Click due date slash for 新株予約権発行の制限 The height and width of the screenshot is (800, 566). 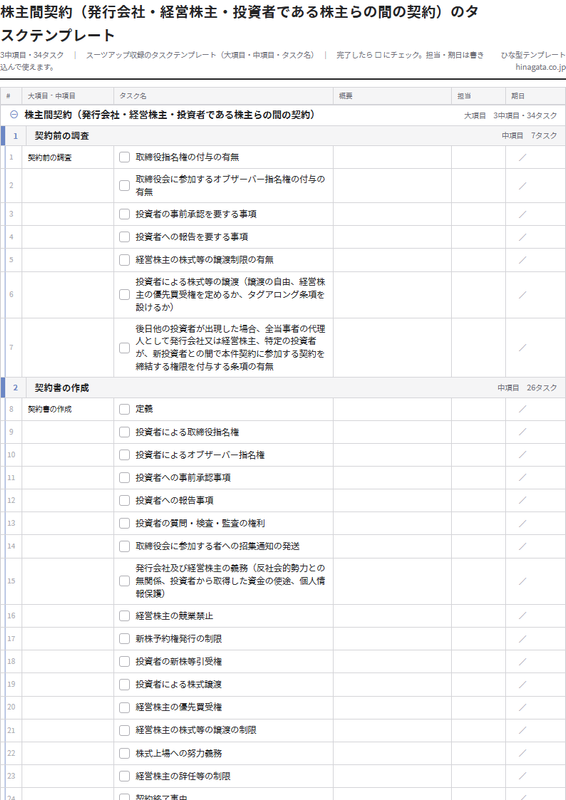point(523,639)
